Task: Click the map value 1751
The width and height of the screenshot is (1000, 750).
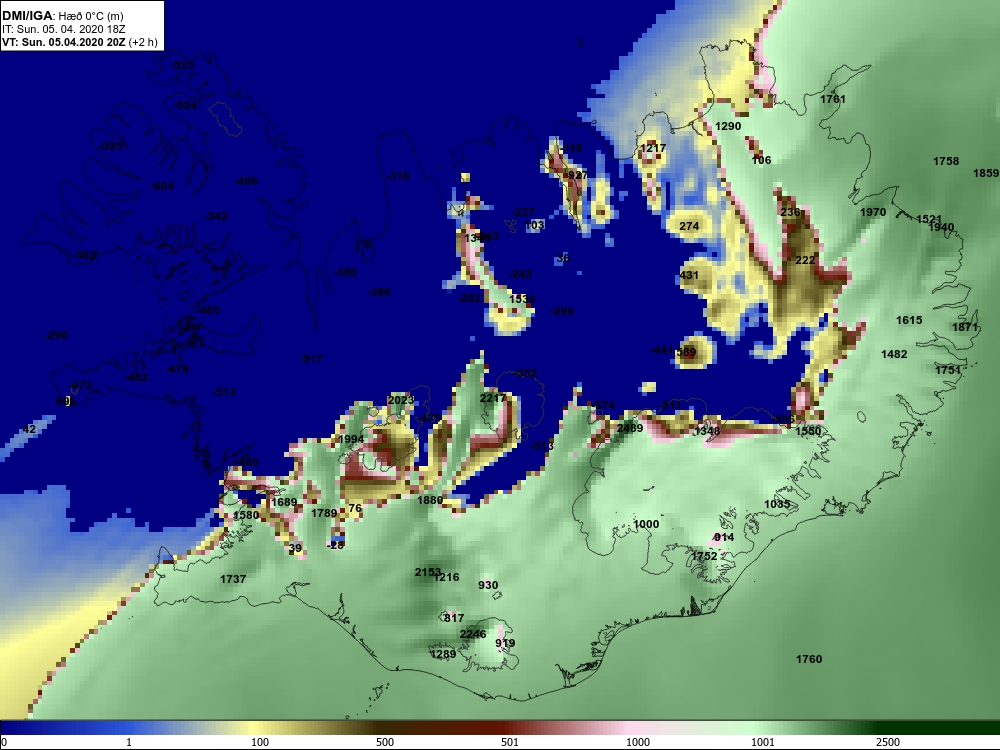Action: pos(948,371)
